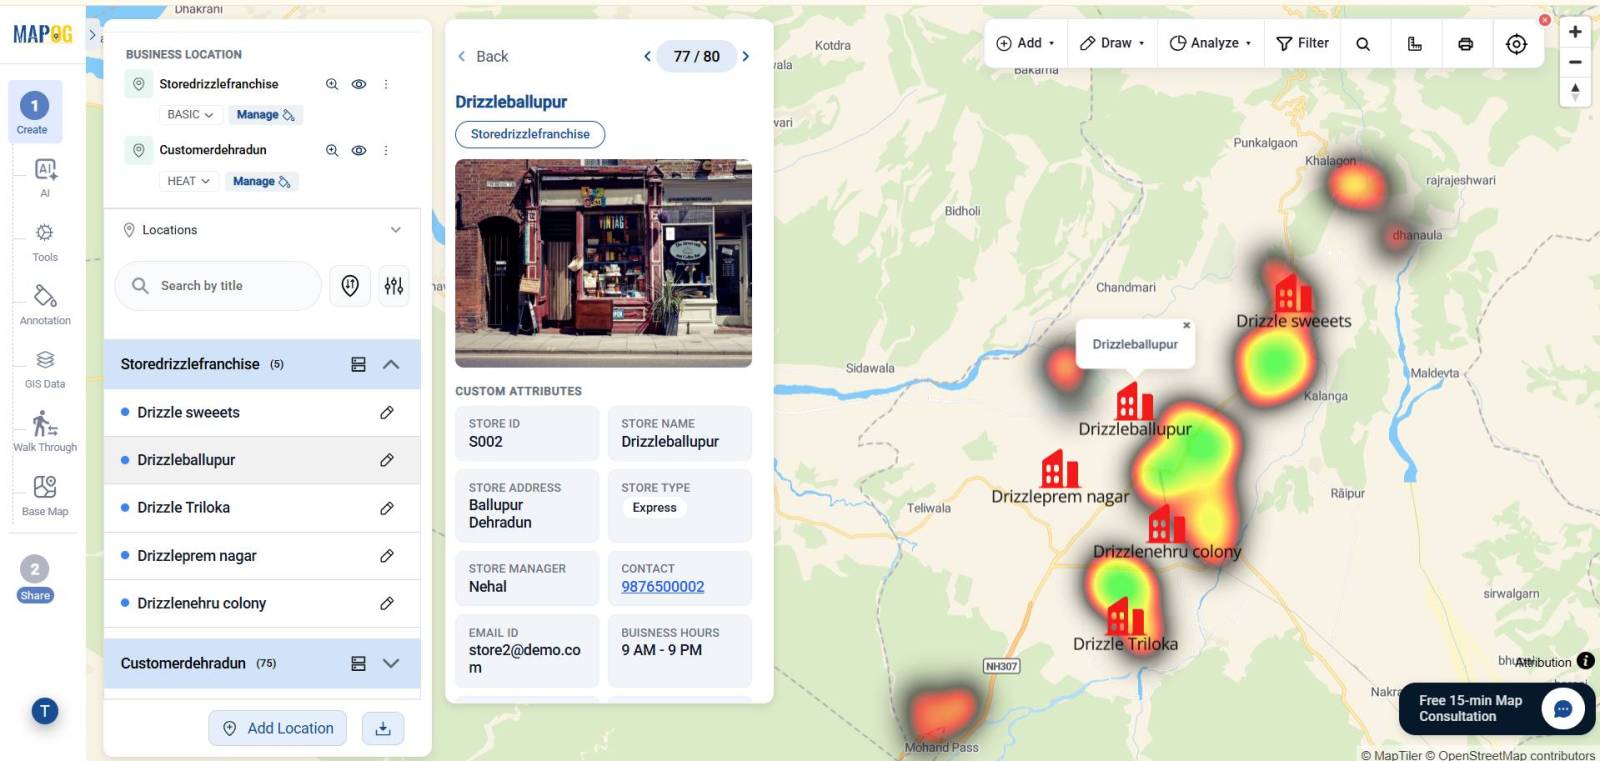Open more options for Customerdehradun layer
This screenshot has width=1600, height=761.
pyautogui.click(x=386, y=150)
